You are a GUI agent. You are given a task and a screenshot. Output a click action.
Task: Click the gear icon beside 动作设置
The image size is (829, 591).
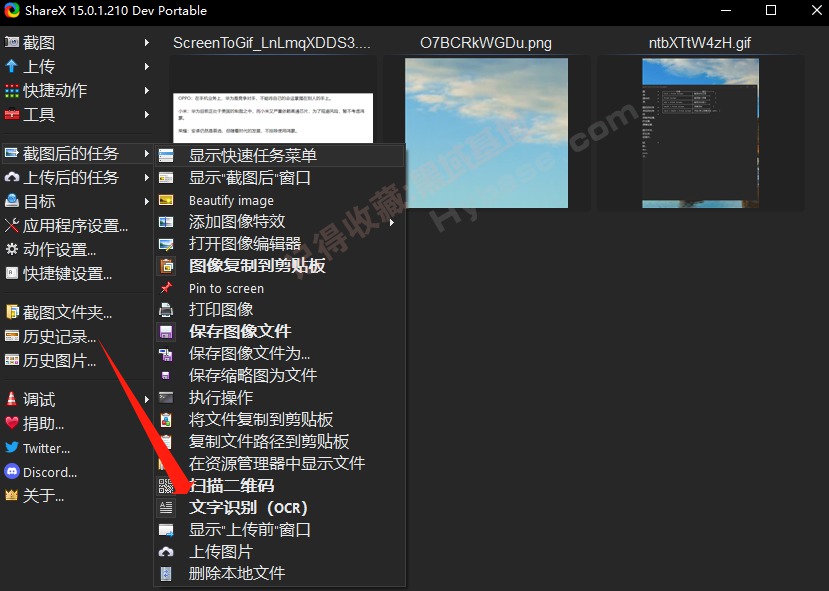pos(12,249)
